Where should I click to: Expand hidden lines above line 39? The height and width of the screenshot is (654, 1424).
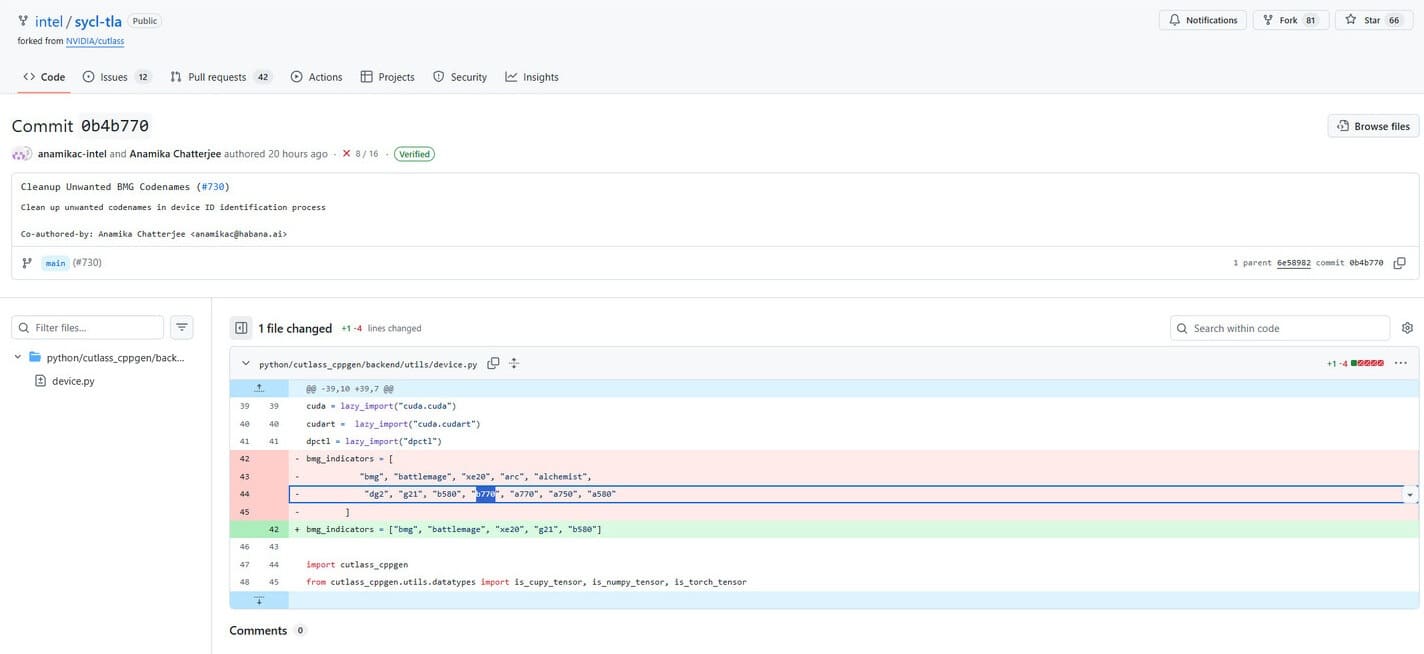pyautogui.click(x=259, y=388)
